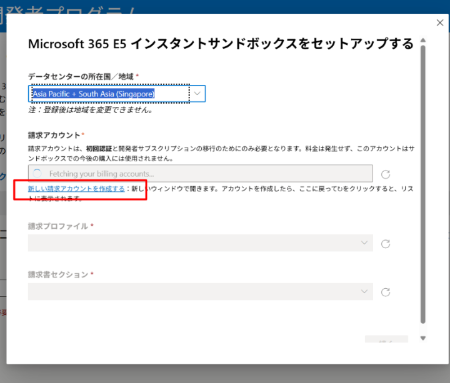450x383 pixels.
Task: Click the dialog scrollbar down arrow
Action: click(423, 338)
